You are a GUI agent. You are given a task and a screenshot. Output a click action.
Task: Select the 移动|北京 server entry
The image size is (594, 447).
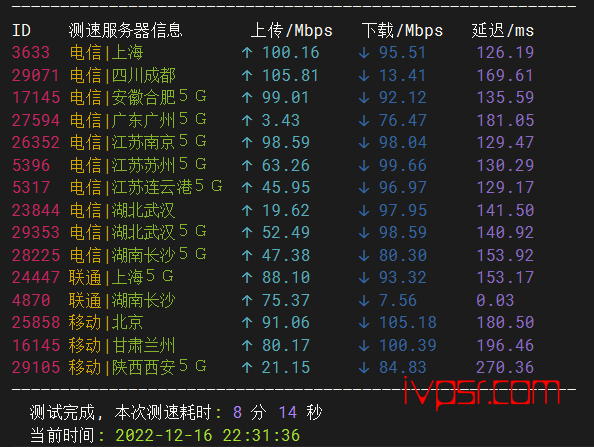[x=106, y=323]
